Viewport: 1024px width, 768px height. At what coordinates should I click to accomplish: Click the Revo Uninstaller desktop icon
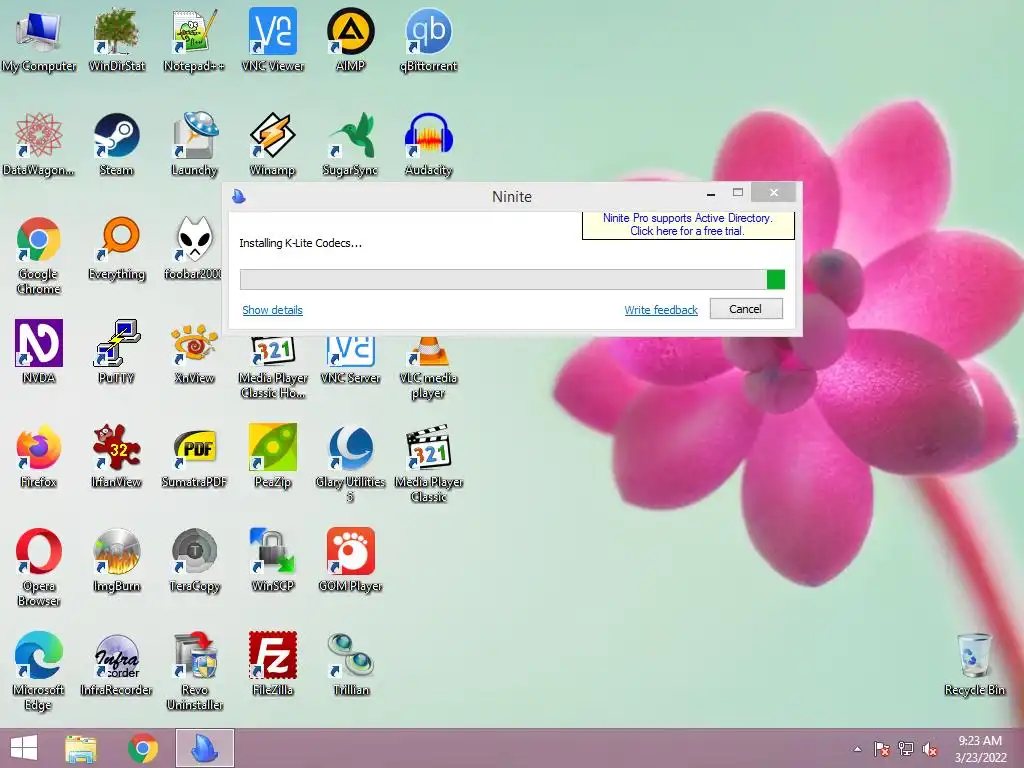194,671
